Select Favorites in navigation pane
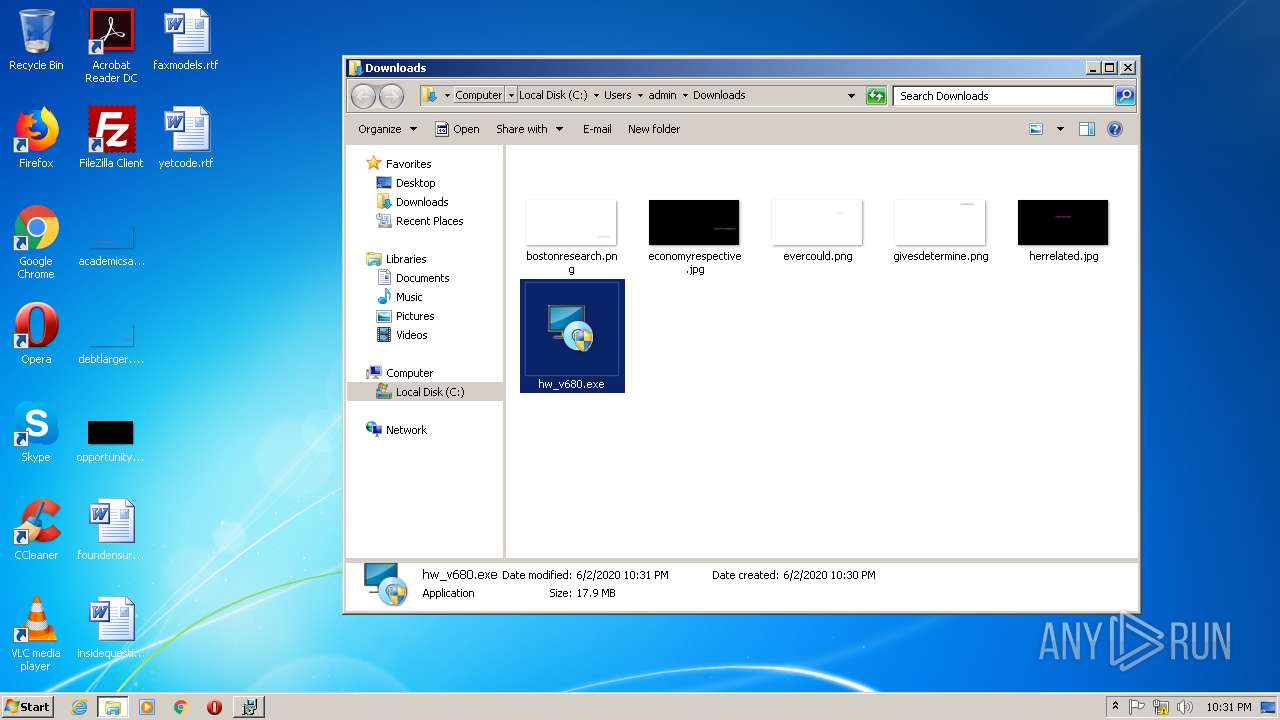The width and height of the screenshot is (1280, 720). click(x=399, y=164)
